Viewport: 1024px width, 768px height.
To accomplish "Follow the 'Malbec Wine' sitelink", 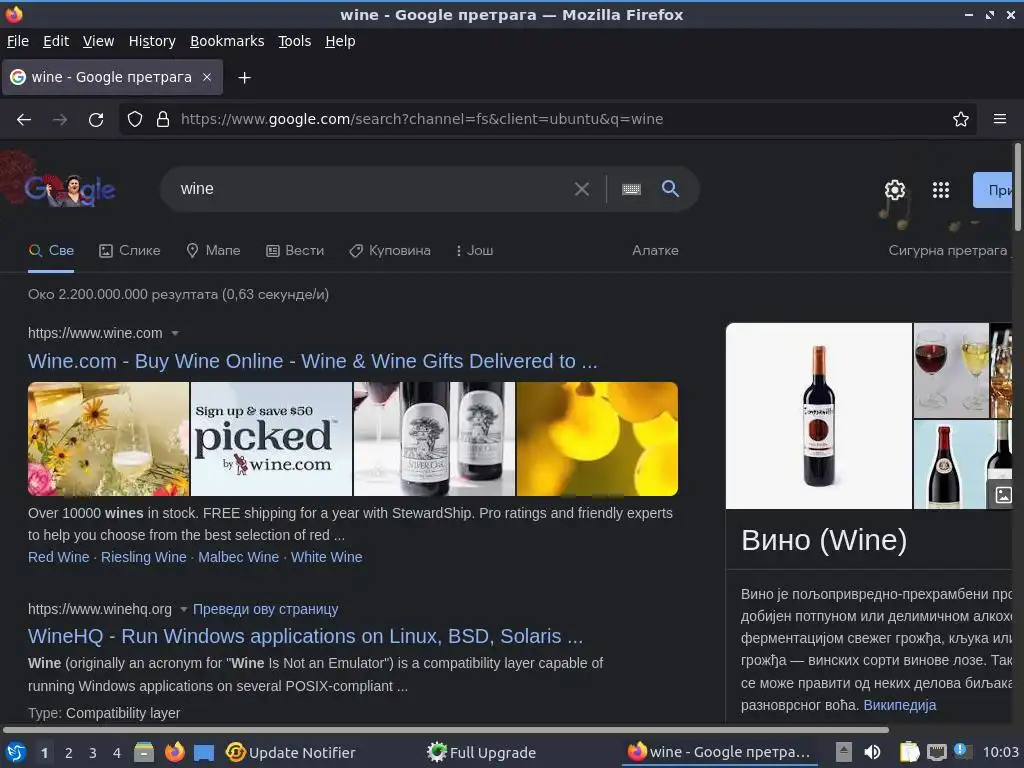I will [x=238, y=557].
